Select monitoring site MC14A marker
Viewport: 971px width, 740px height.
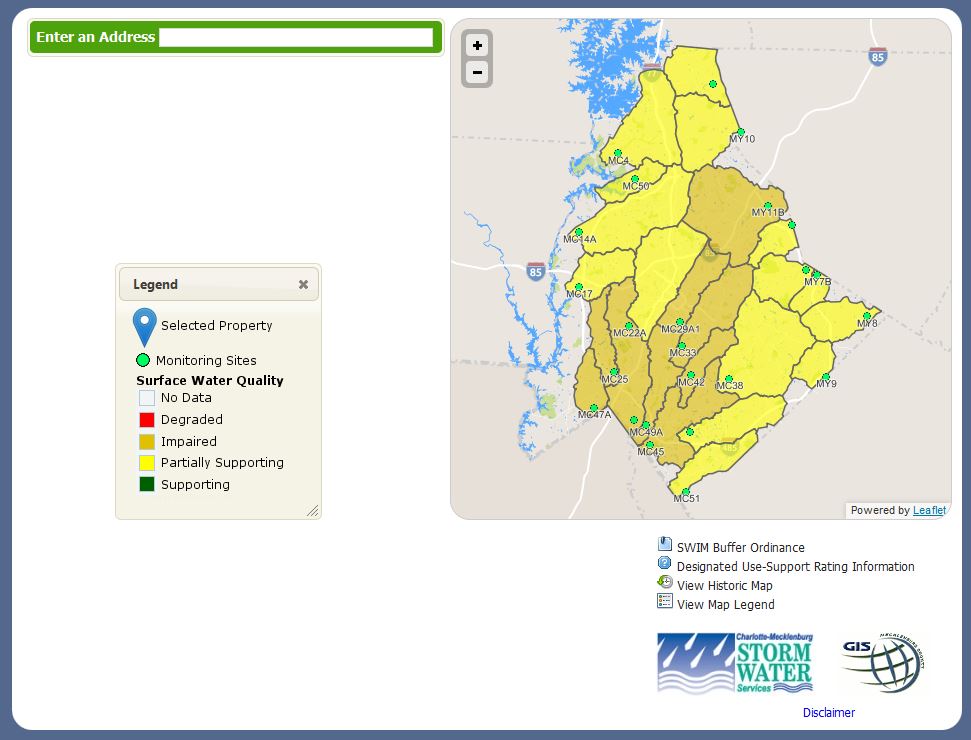pyautogui.click(x=578, y=232)
